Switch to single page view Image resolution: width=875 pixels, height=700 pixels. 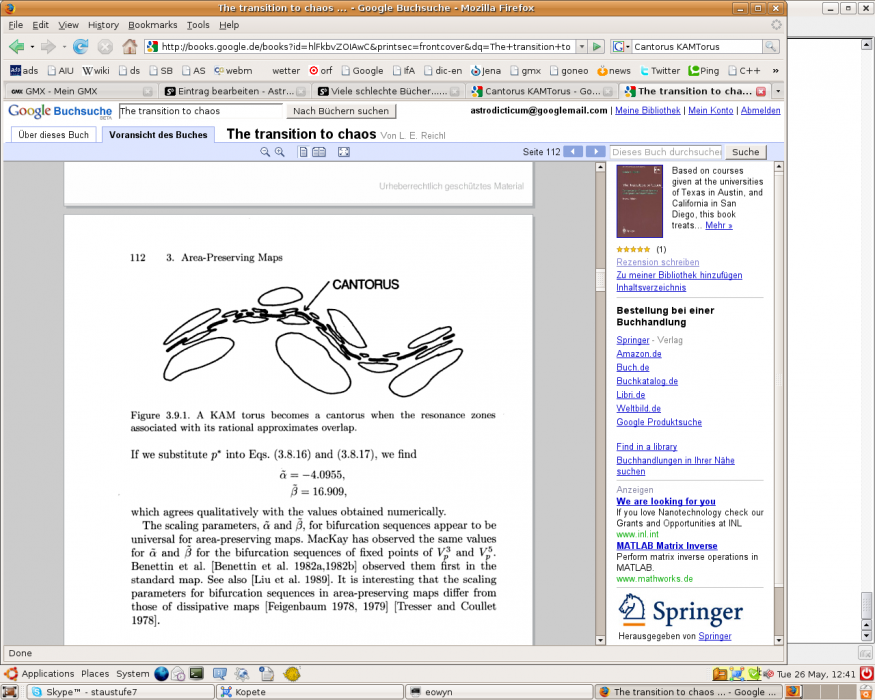click(303, 152)
